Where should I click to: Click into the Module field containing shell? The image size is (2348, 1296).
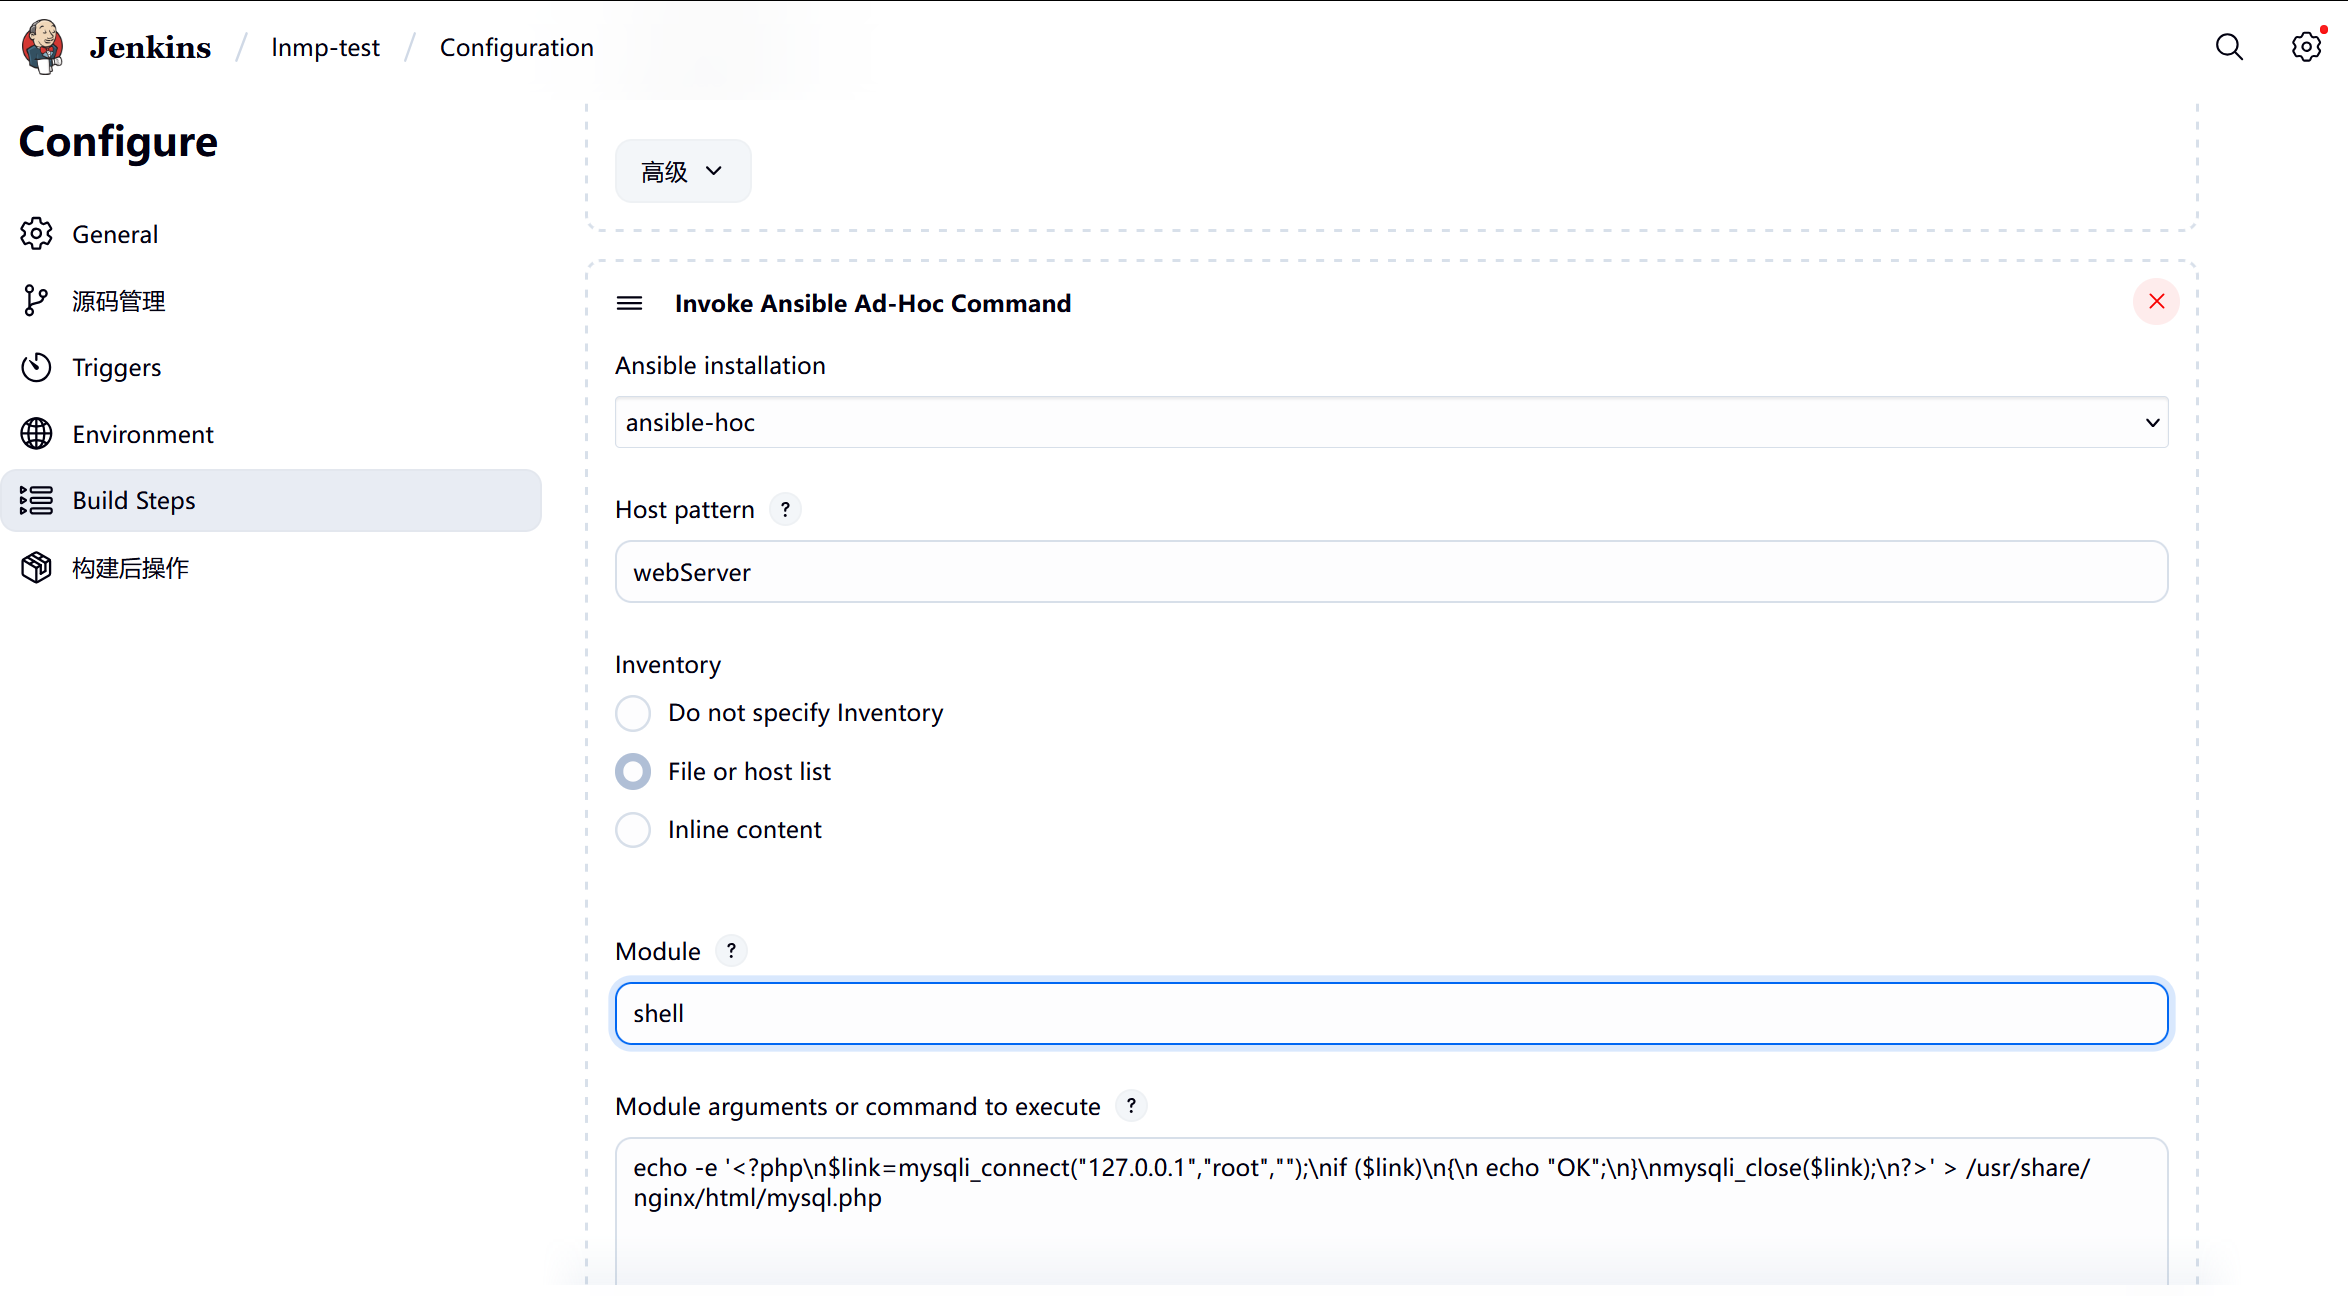coord(1391,1014)
